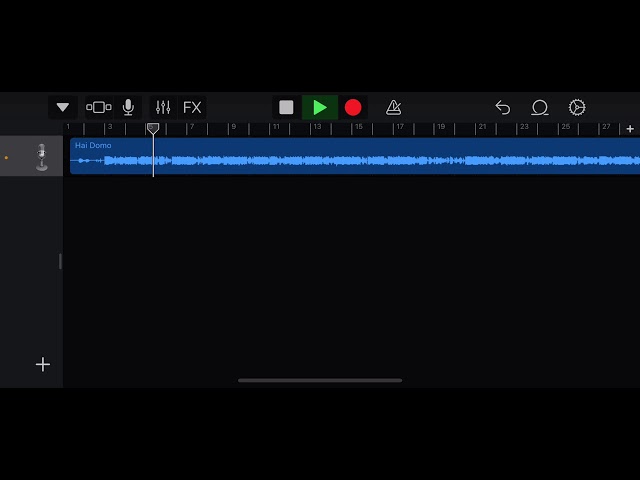Switch to Tracks view button
This screenshot has width=640, height=480.
[98, 107]
